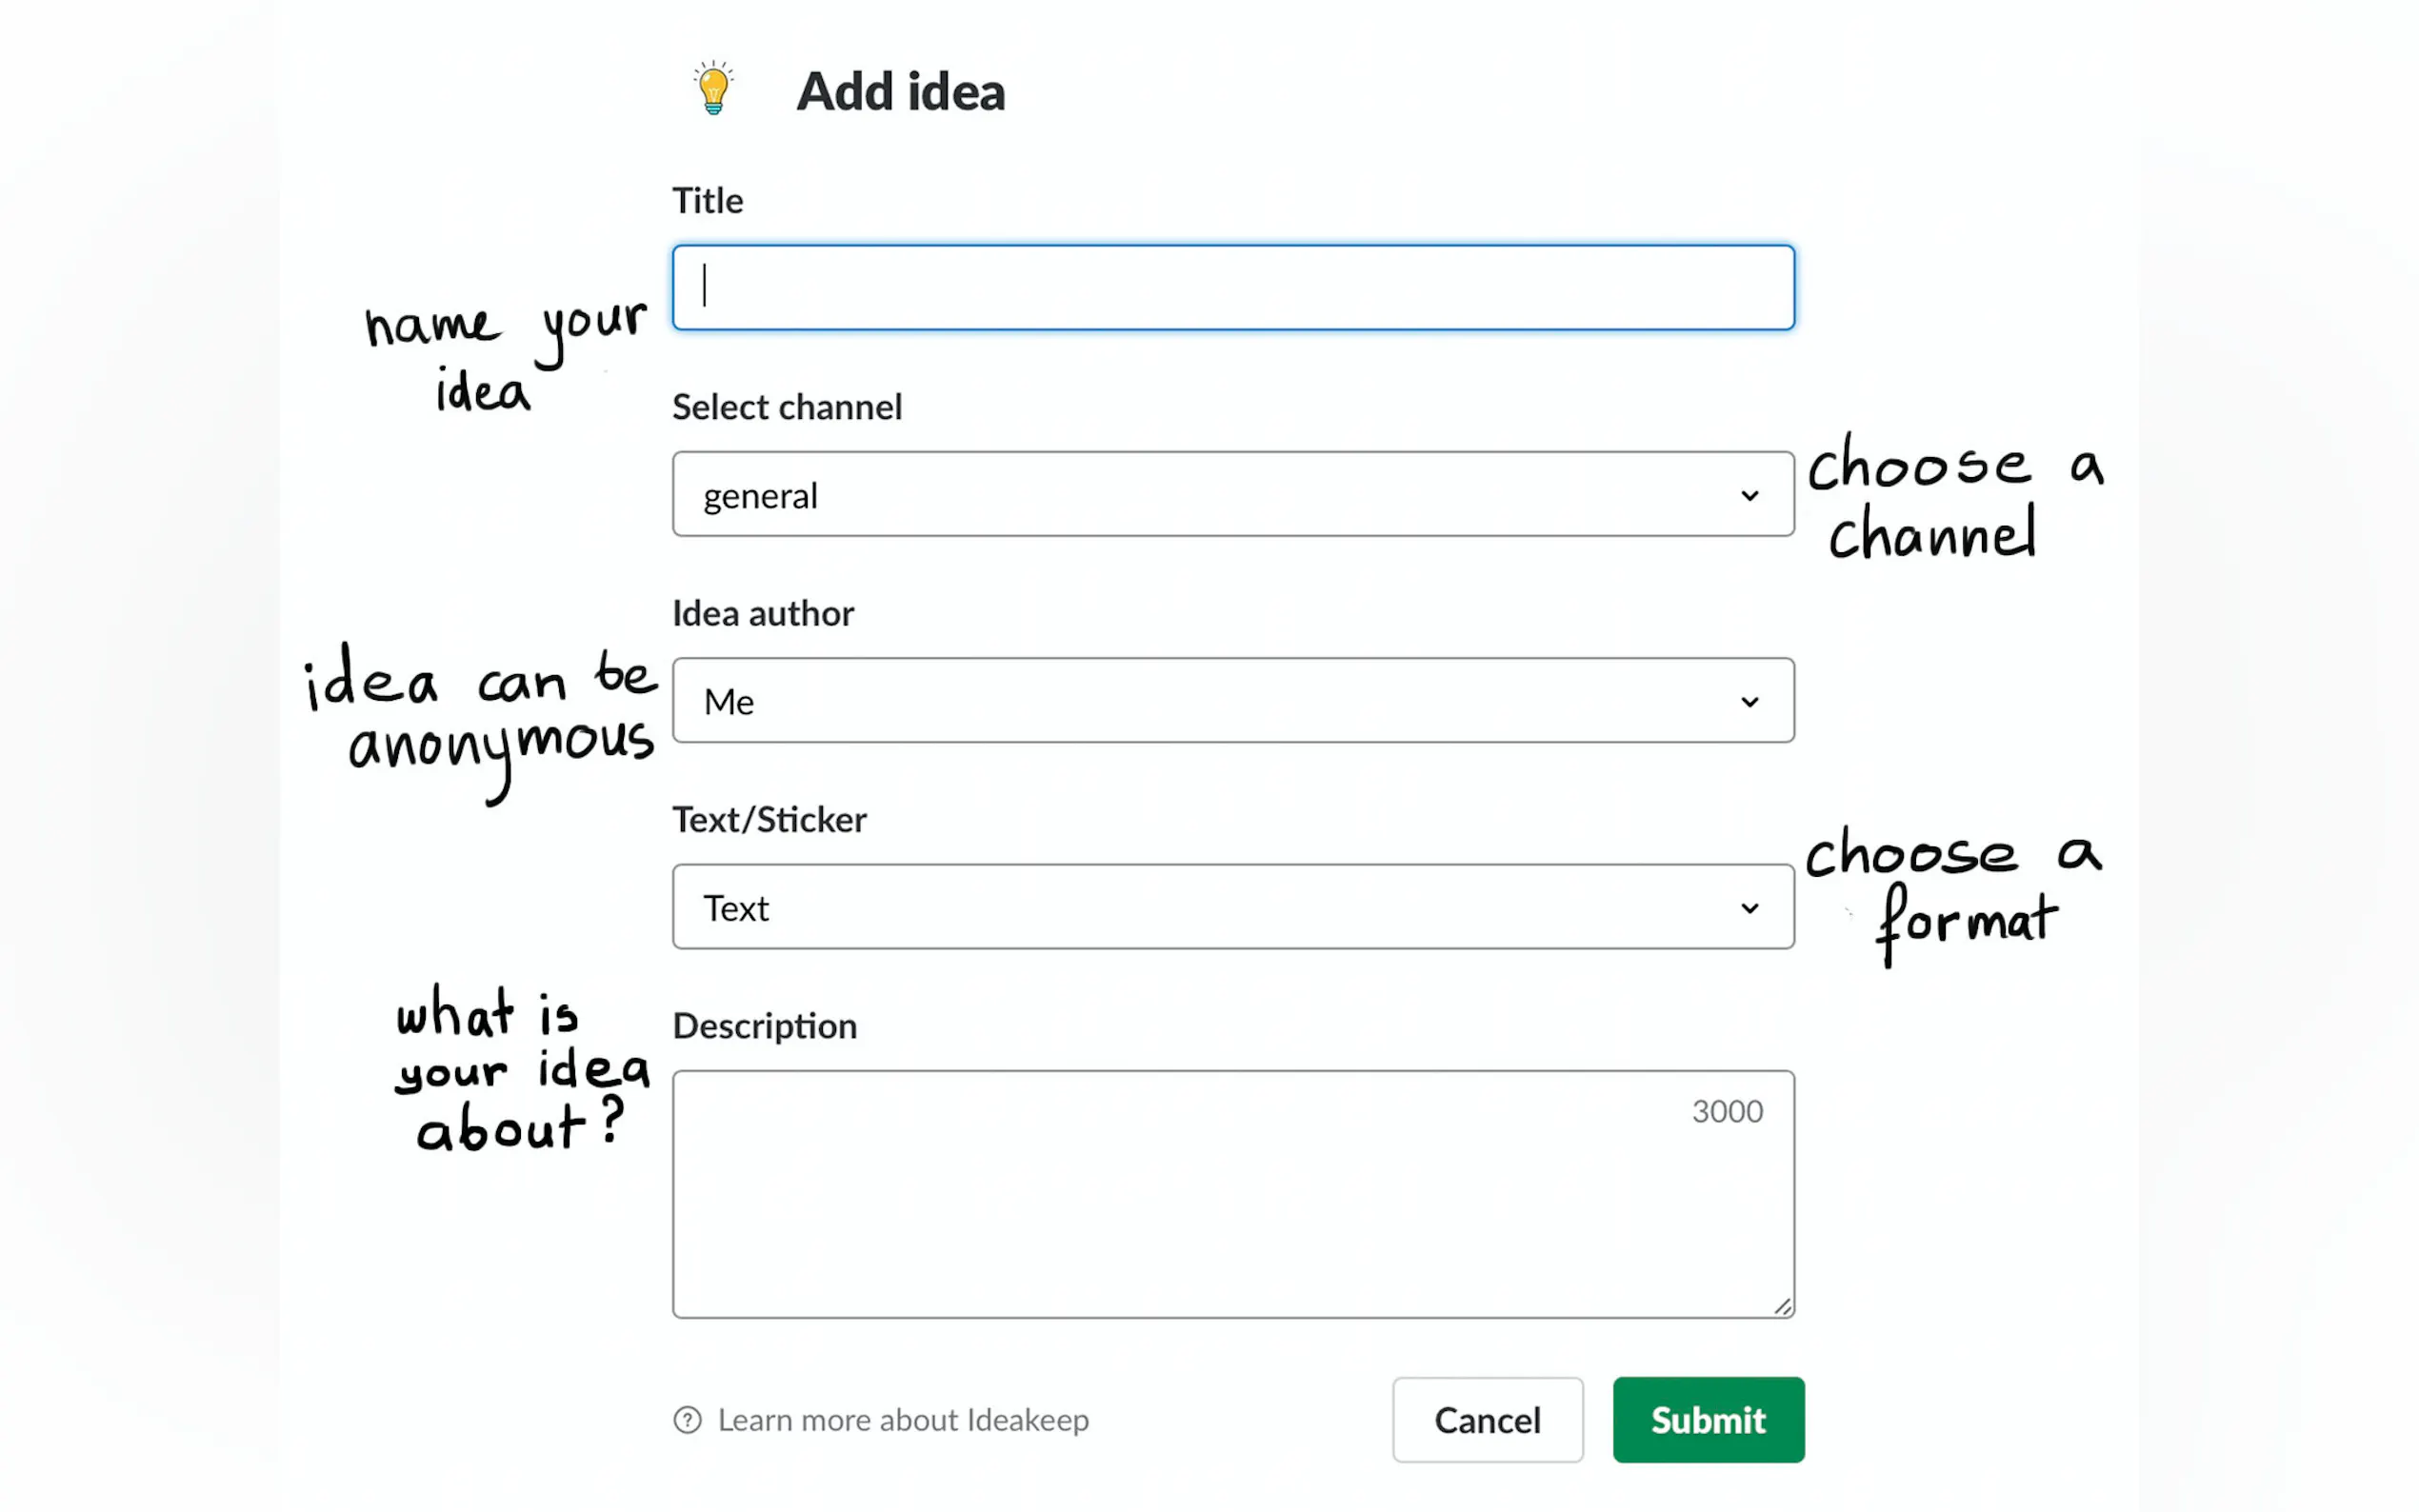Screen dimensions: 2419x1512
Task: Click the resize handle of the Description box
Action: click(1782, 1306)
